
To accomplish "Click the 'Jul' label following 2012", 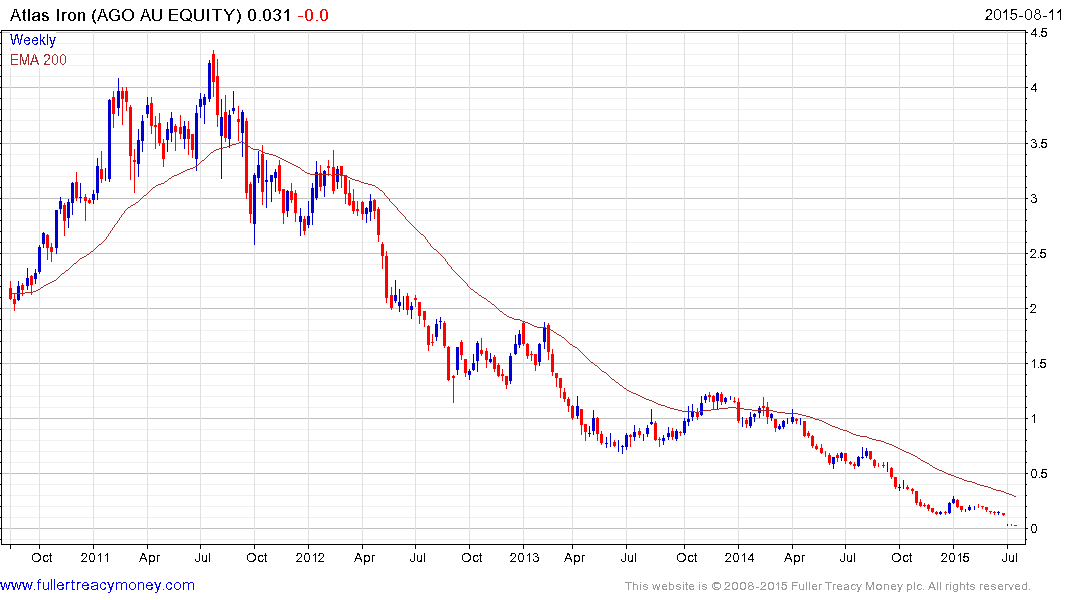I will pos(418,557).
